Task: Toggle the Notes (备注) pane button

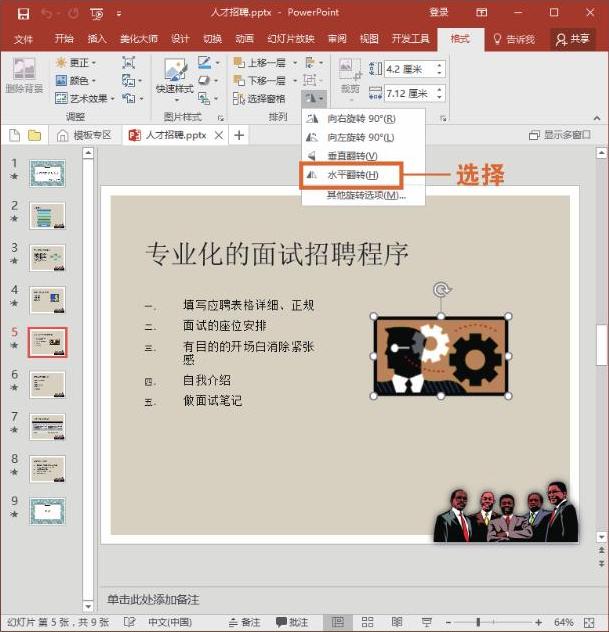Action: pyautogui.click(x=245, y=622)
